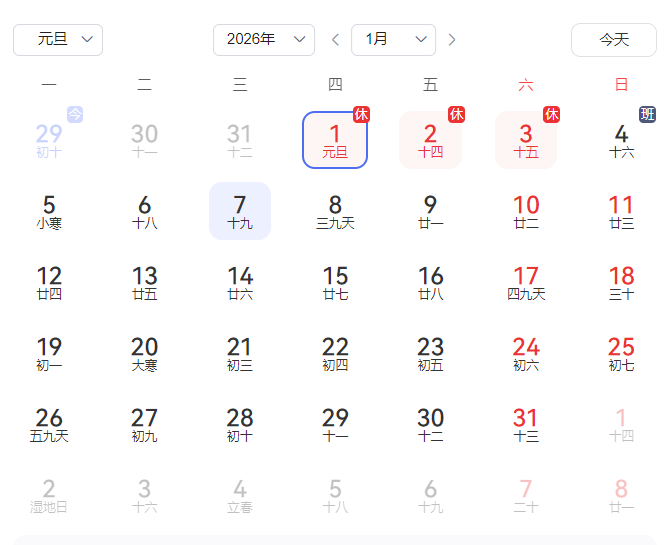Image resolution: width=671 pixels, height=545 pixels.
Task: Go to next month with right arrow
Action: click(x=452, y=40)
